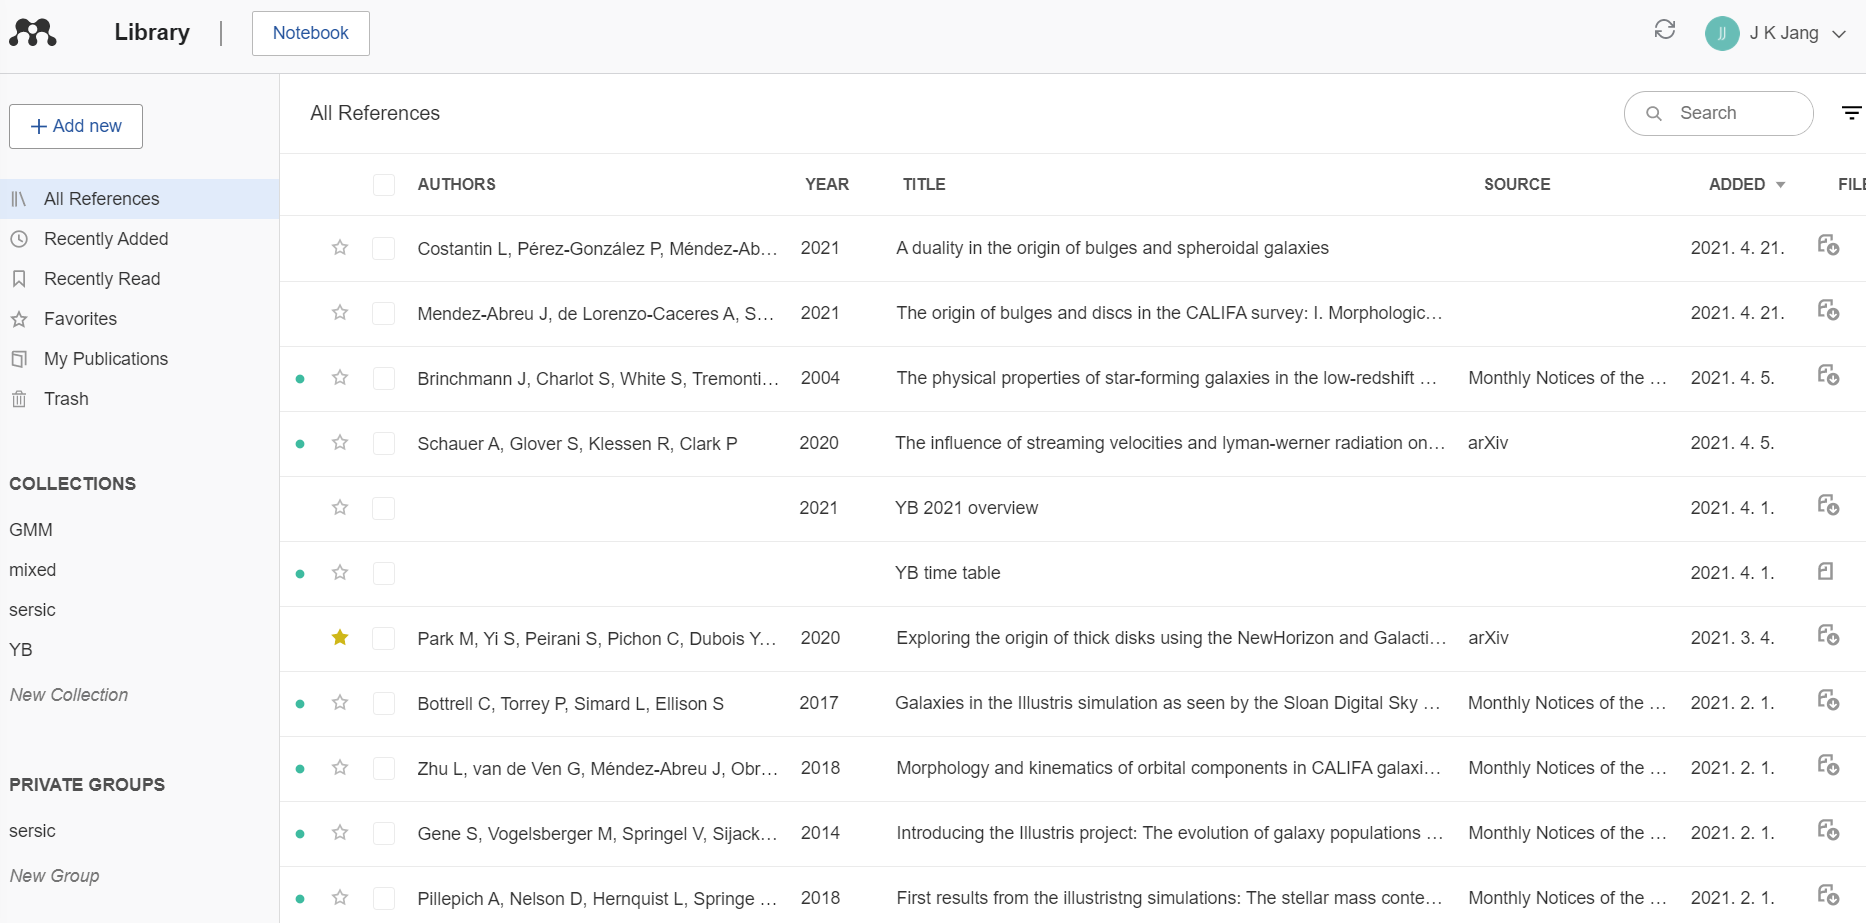Open file icon for Bottrell C reference
This screenshot has width=1866, height=923.
coord(1828,701)
